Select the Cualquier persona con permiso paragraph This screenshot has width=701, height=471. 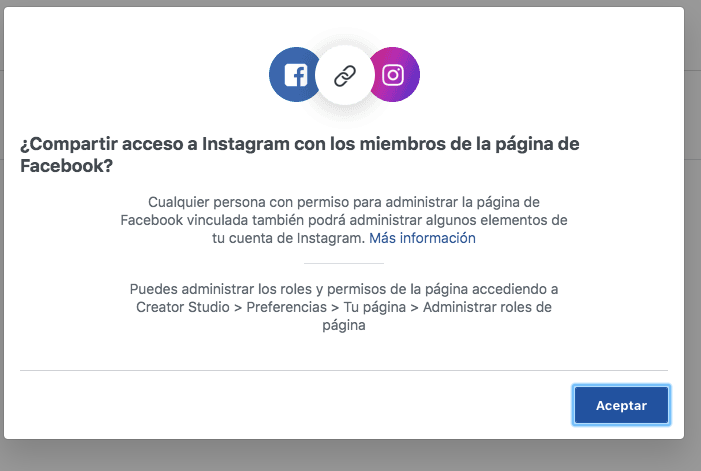pos(344,220)
